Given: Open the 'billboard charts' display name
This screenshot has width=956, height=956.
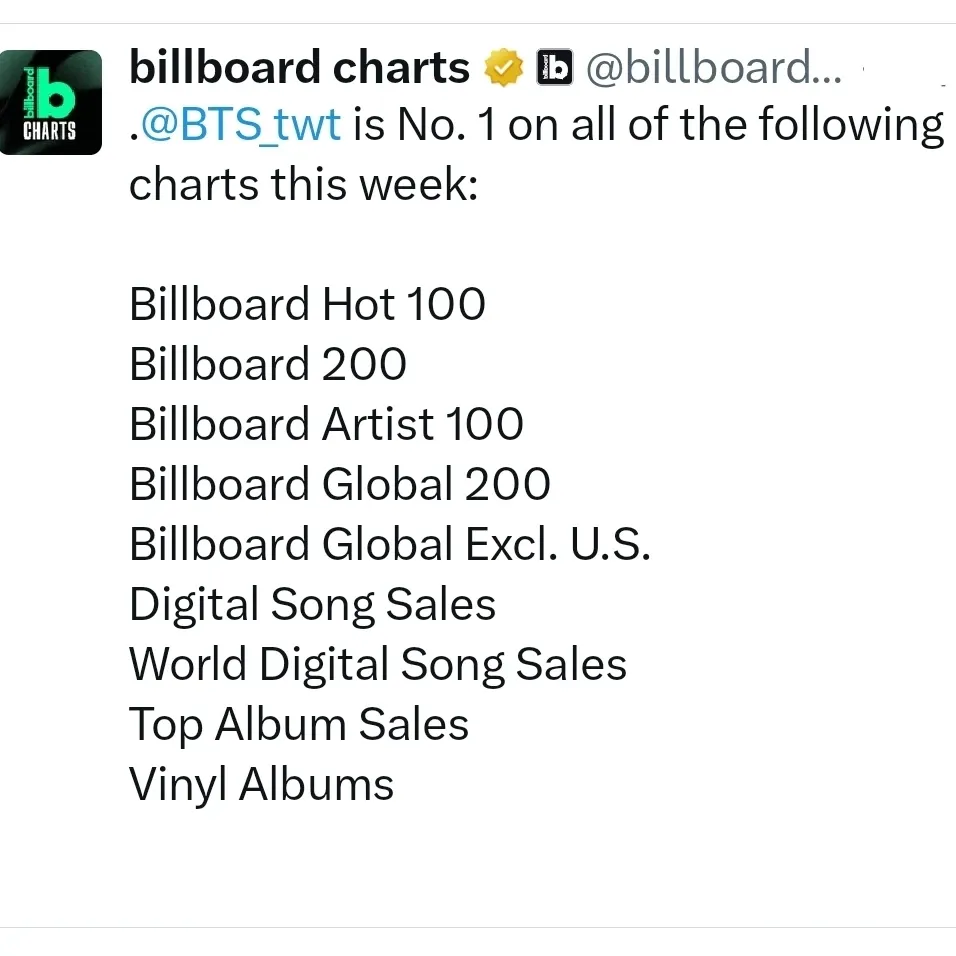Looking at the screenshot, I should click(300, 68).
